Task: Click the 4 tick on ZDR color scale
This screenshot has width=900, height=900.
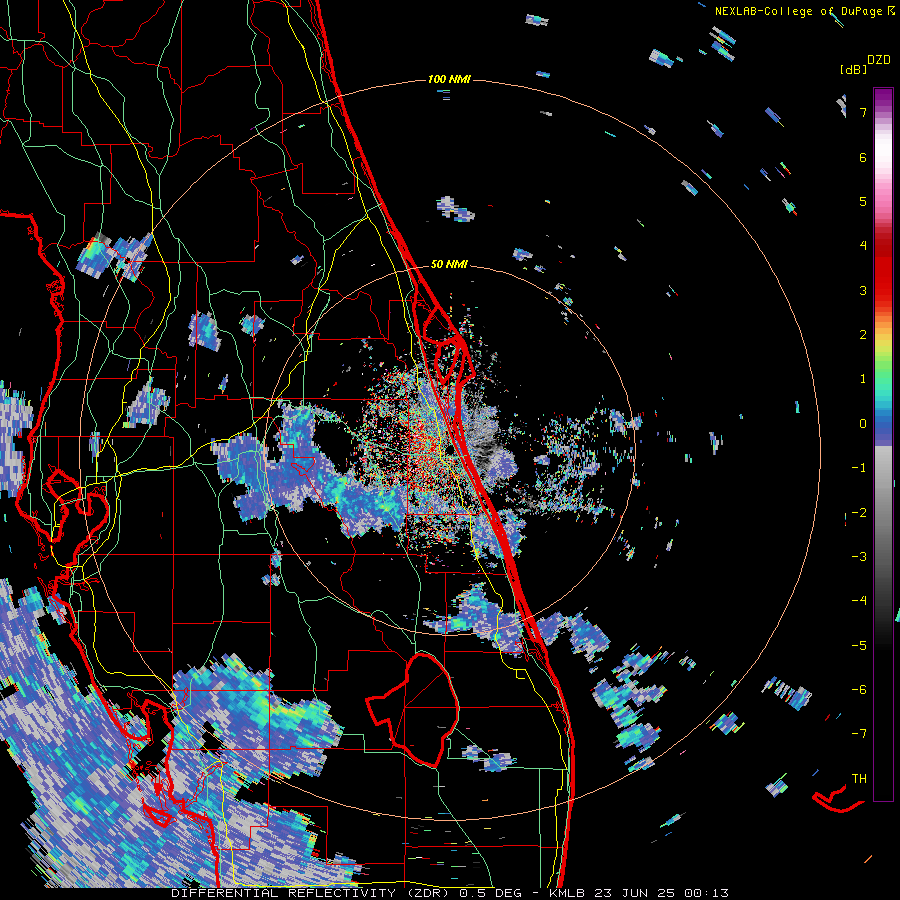Action: [x=863, y=246]
